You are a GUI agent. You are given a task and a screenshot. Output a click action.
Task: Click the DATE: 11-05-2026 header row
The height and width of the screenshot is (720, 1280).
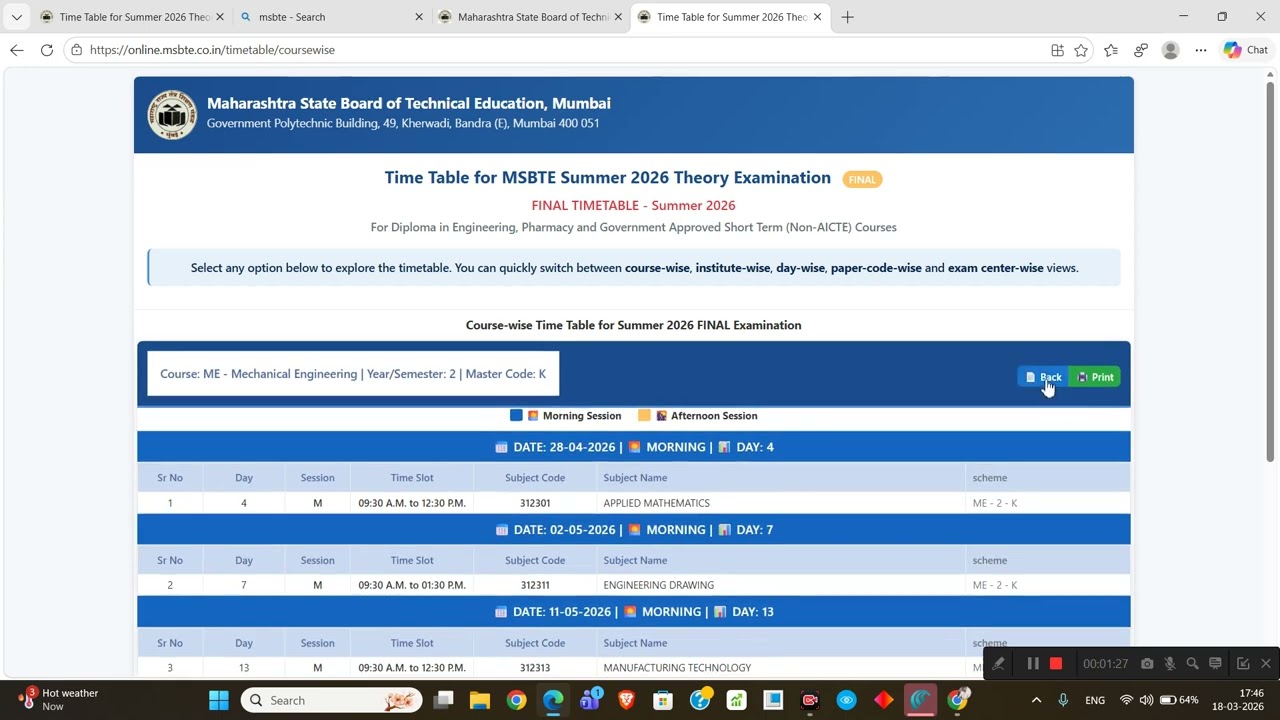point(634,611)
